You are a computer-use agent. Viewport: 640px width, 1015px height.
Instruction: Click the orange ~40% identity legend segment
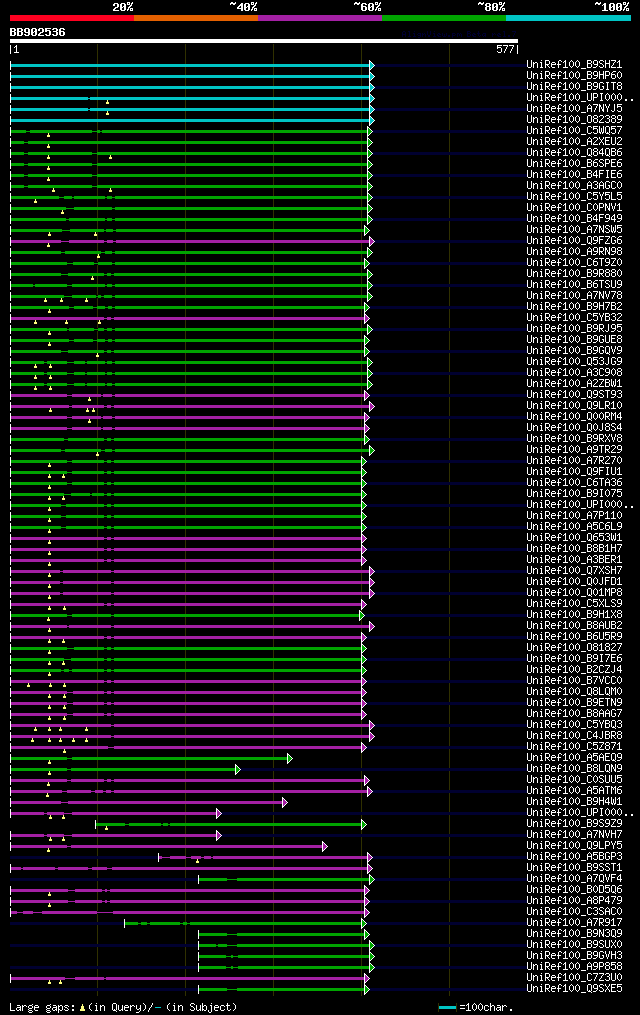point(196,18)
